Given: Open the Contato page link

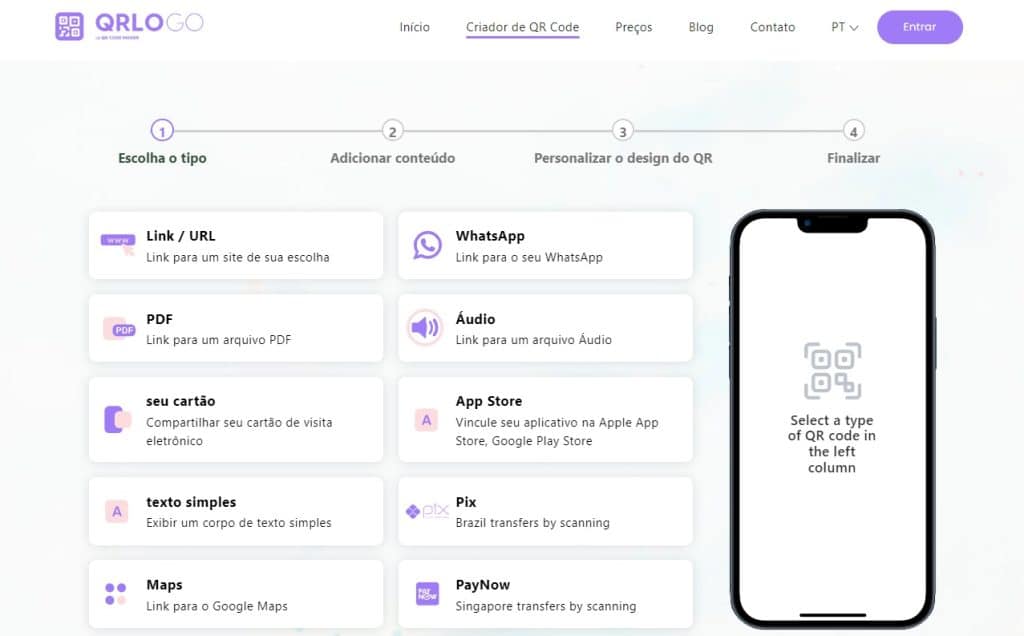Looking at the screenshot, I should (x=772, y=27).
